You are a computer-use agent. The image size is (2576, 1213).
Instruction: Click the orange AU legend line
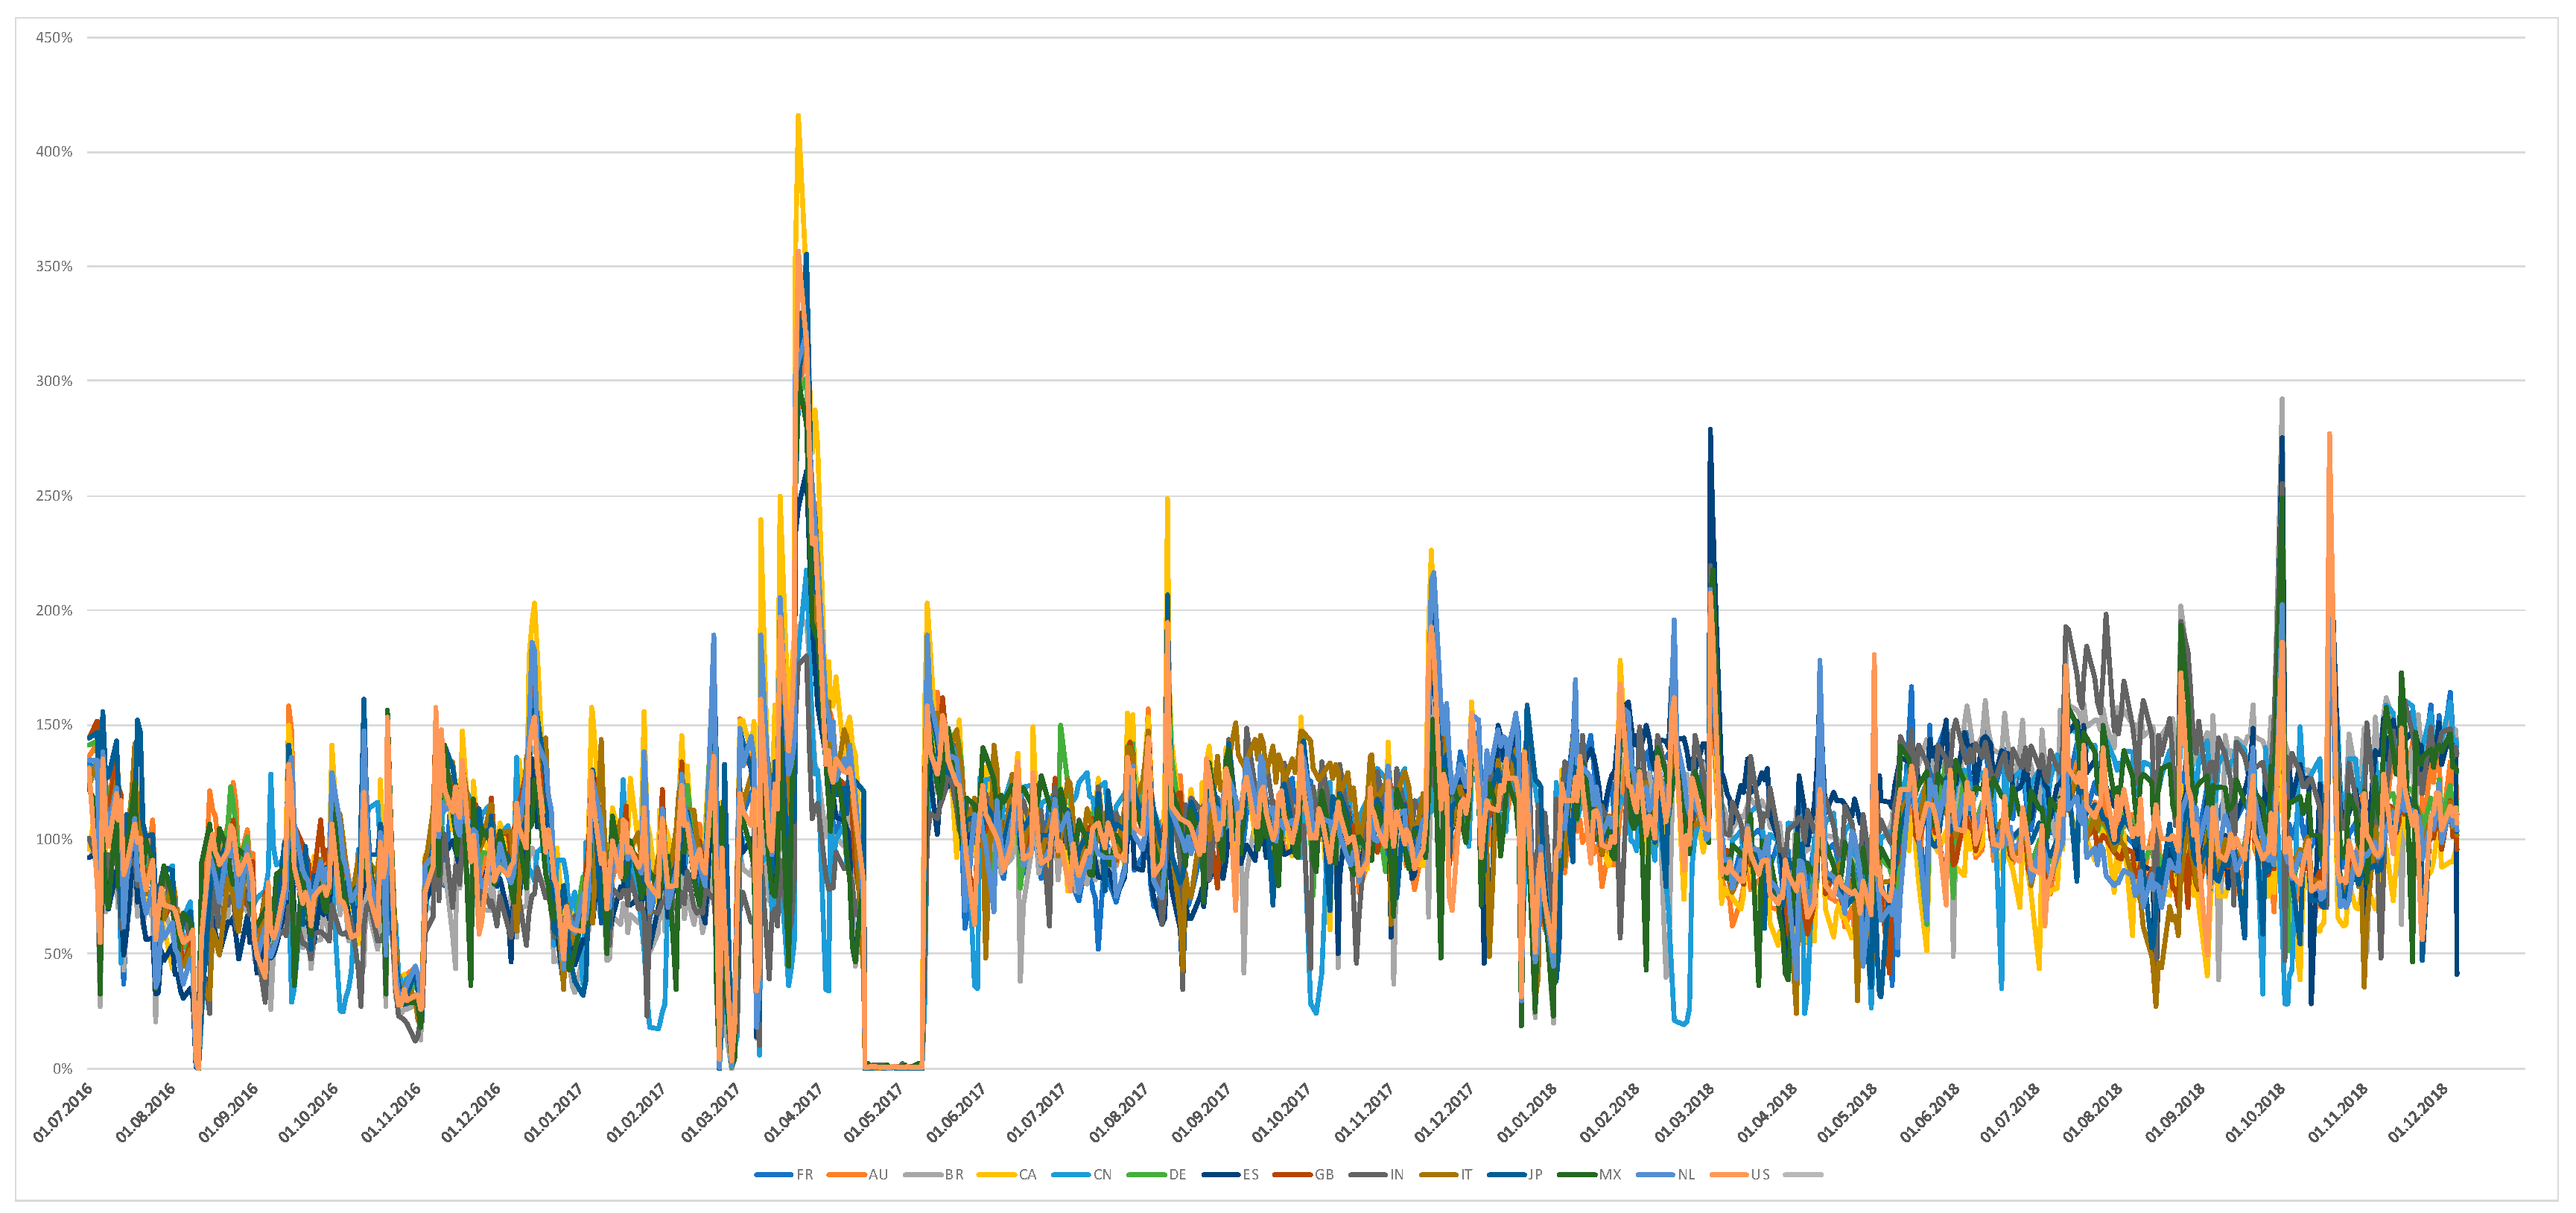click(847, 1174)
